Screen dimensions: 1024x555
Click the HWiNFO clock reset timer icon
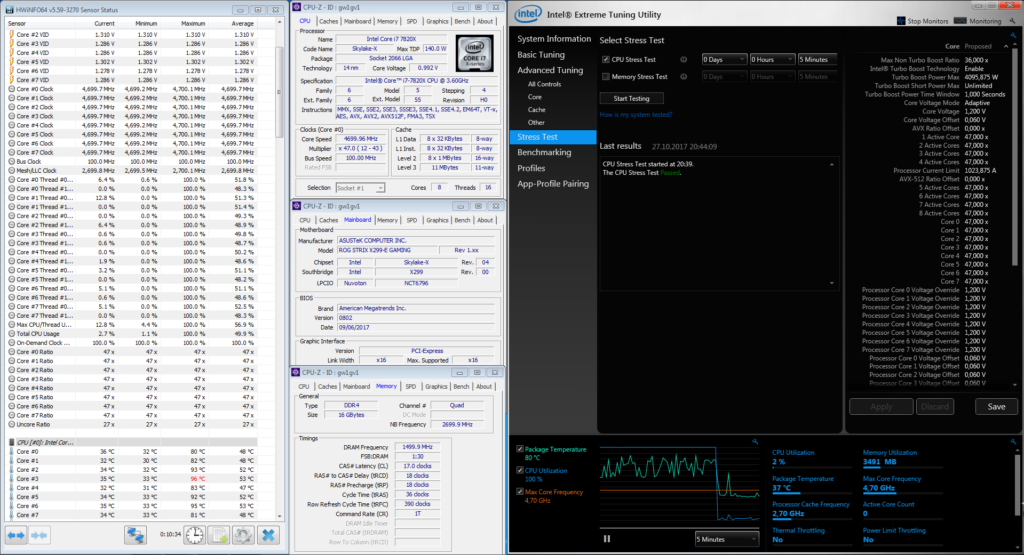(194, 535)
